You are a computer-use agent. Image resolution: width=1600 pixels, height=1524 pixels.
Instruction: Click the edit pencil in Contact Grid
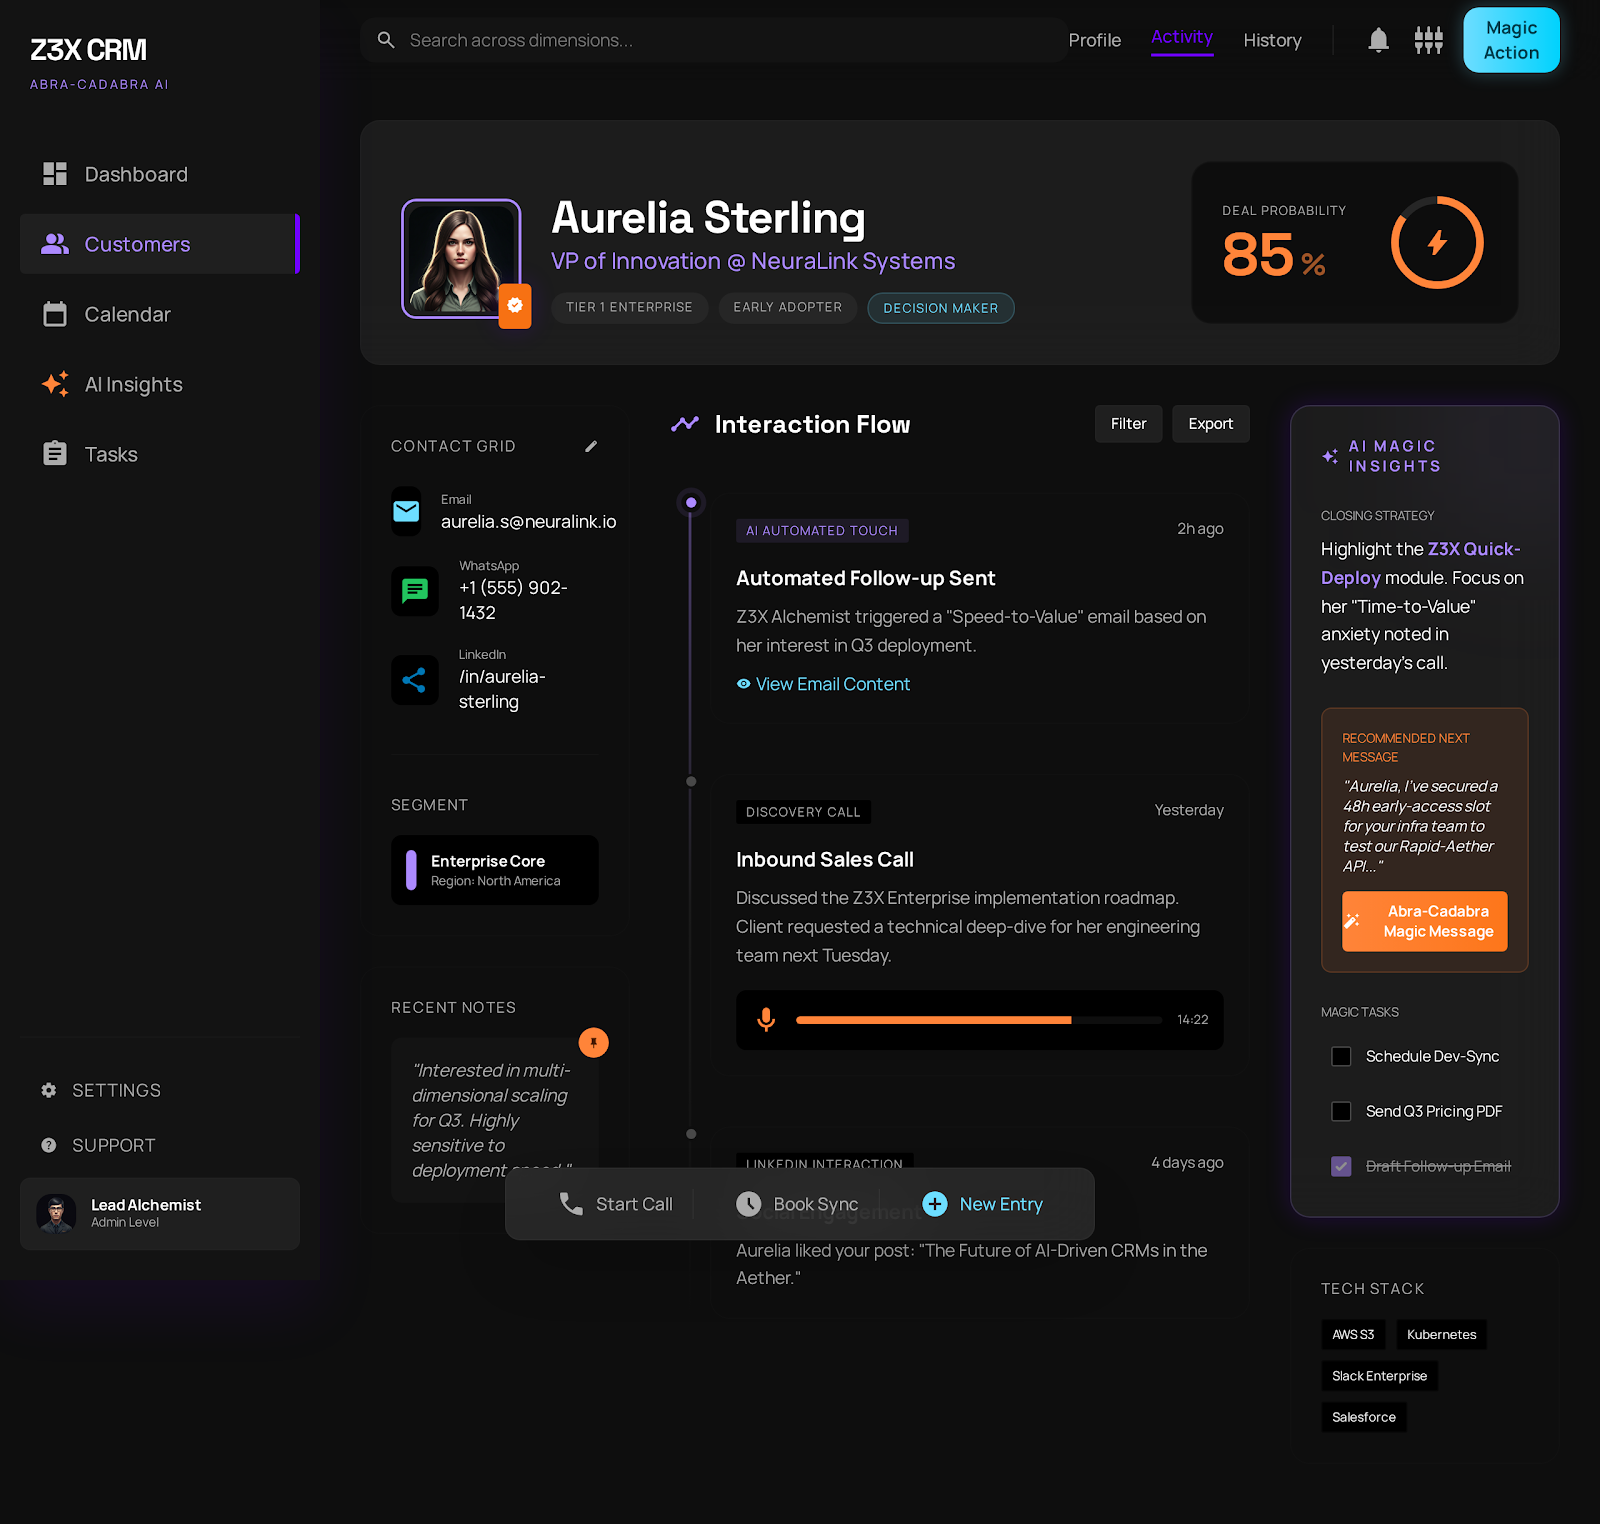point(591,446)
